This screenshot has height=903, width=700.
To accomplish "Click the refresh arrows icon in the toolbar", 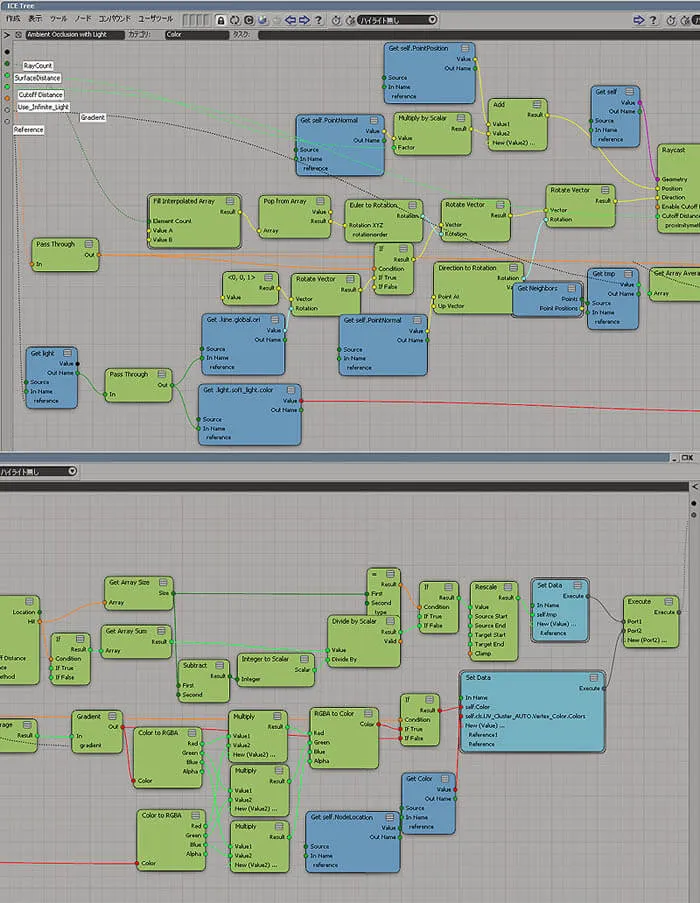I will [235, 20].
